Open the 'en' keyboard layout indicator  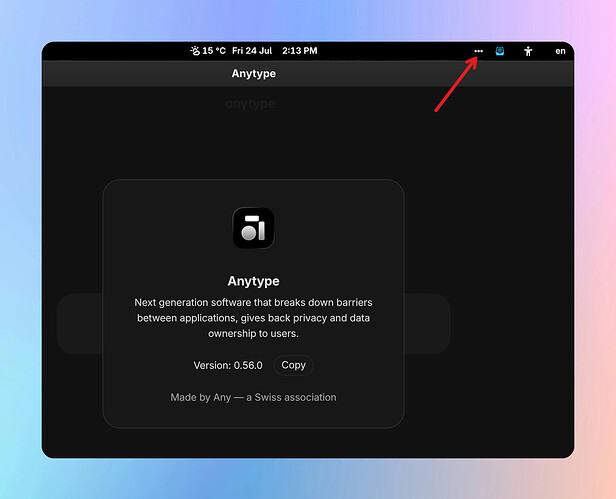tap(560, 51)
